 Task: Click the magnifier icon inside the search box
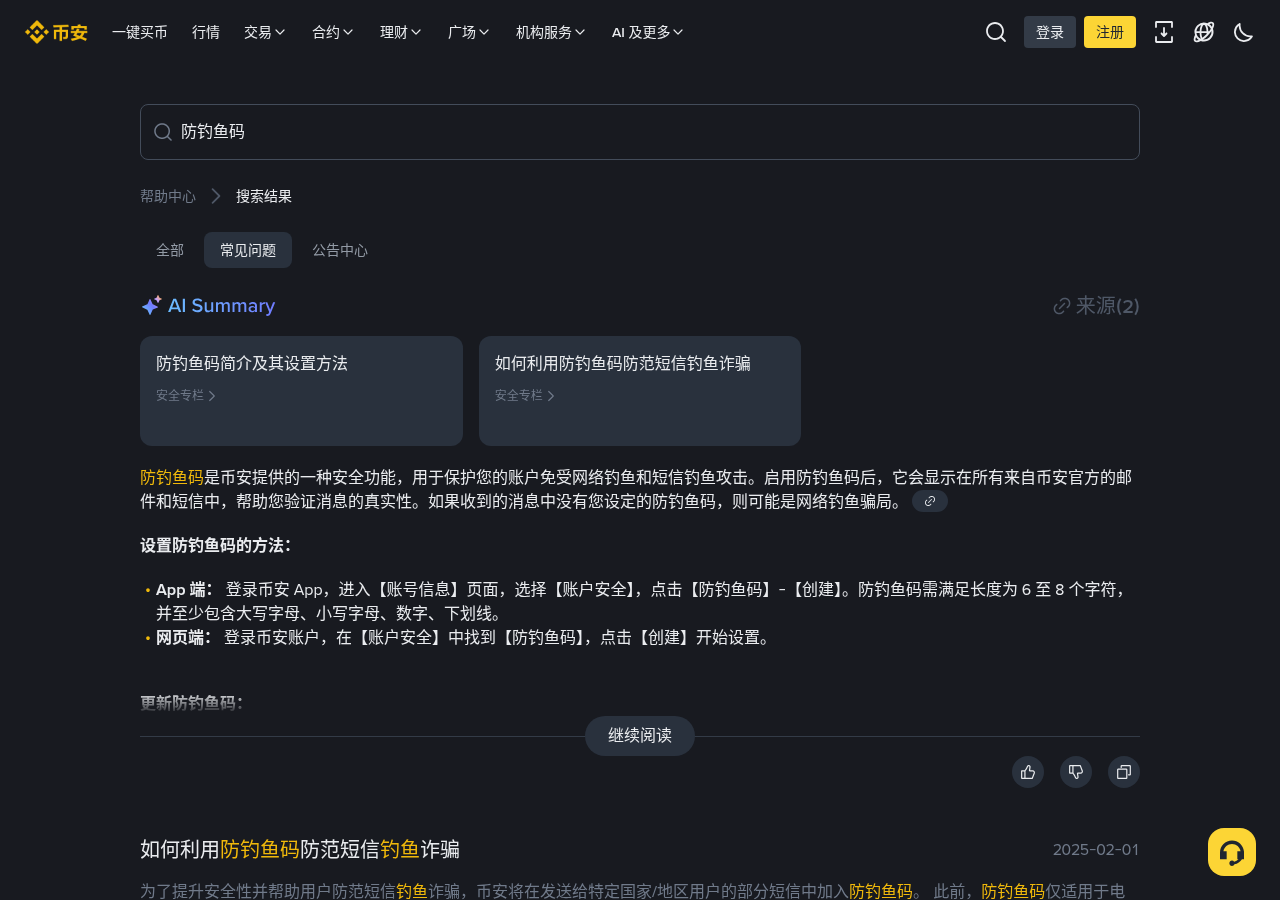coord(163,132)
